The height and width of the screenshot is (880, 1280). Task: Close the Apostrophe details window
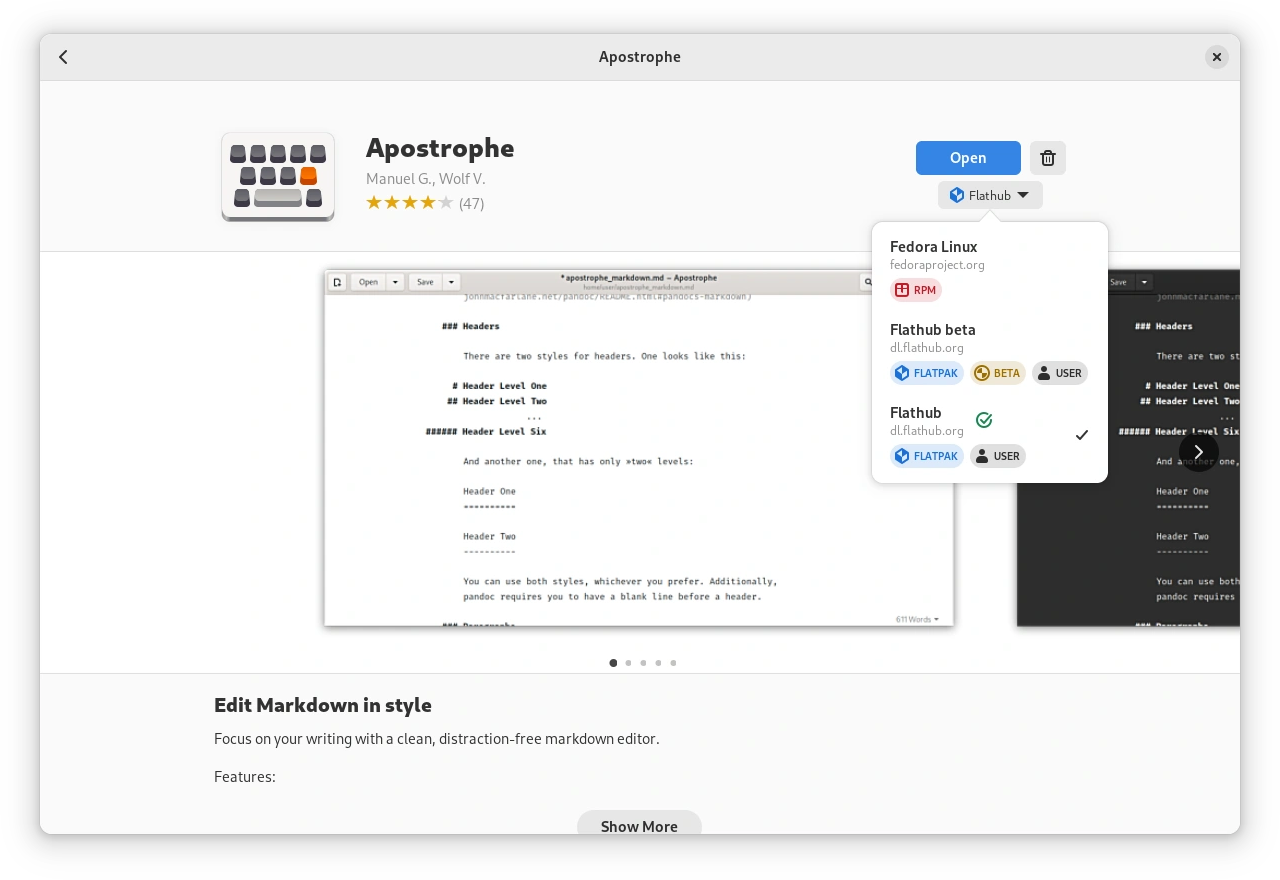[x=1217, y=57]
